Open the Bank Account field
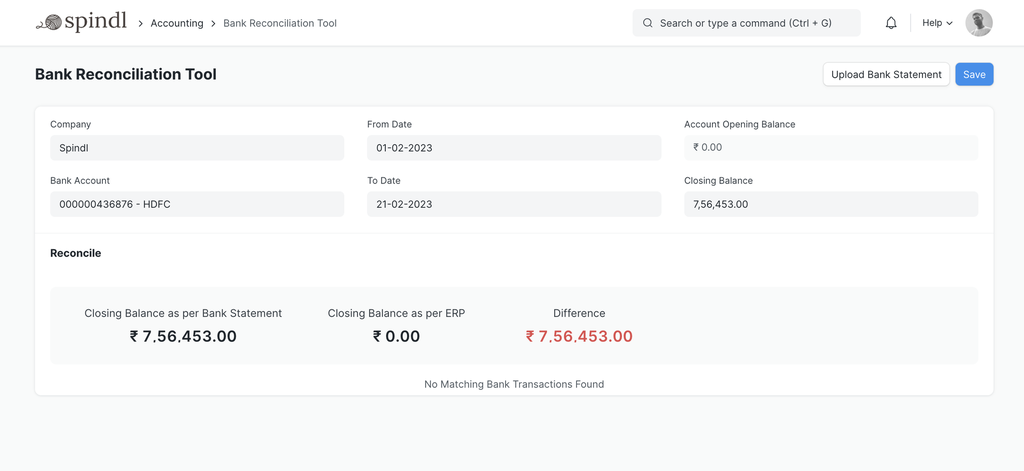This screenshot has width=1024, height=471. click(197, 204)
